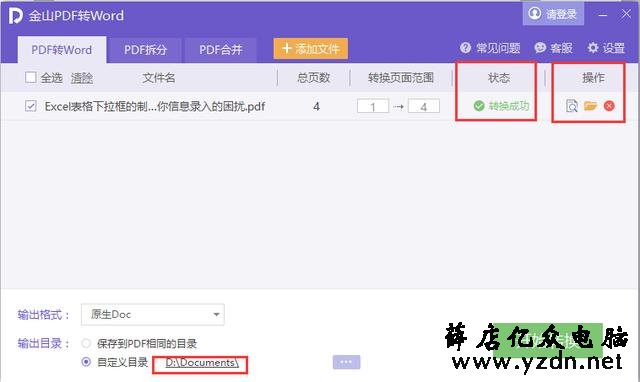
Task: Click end page range field
Action: click(x=424, y=106)
